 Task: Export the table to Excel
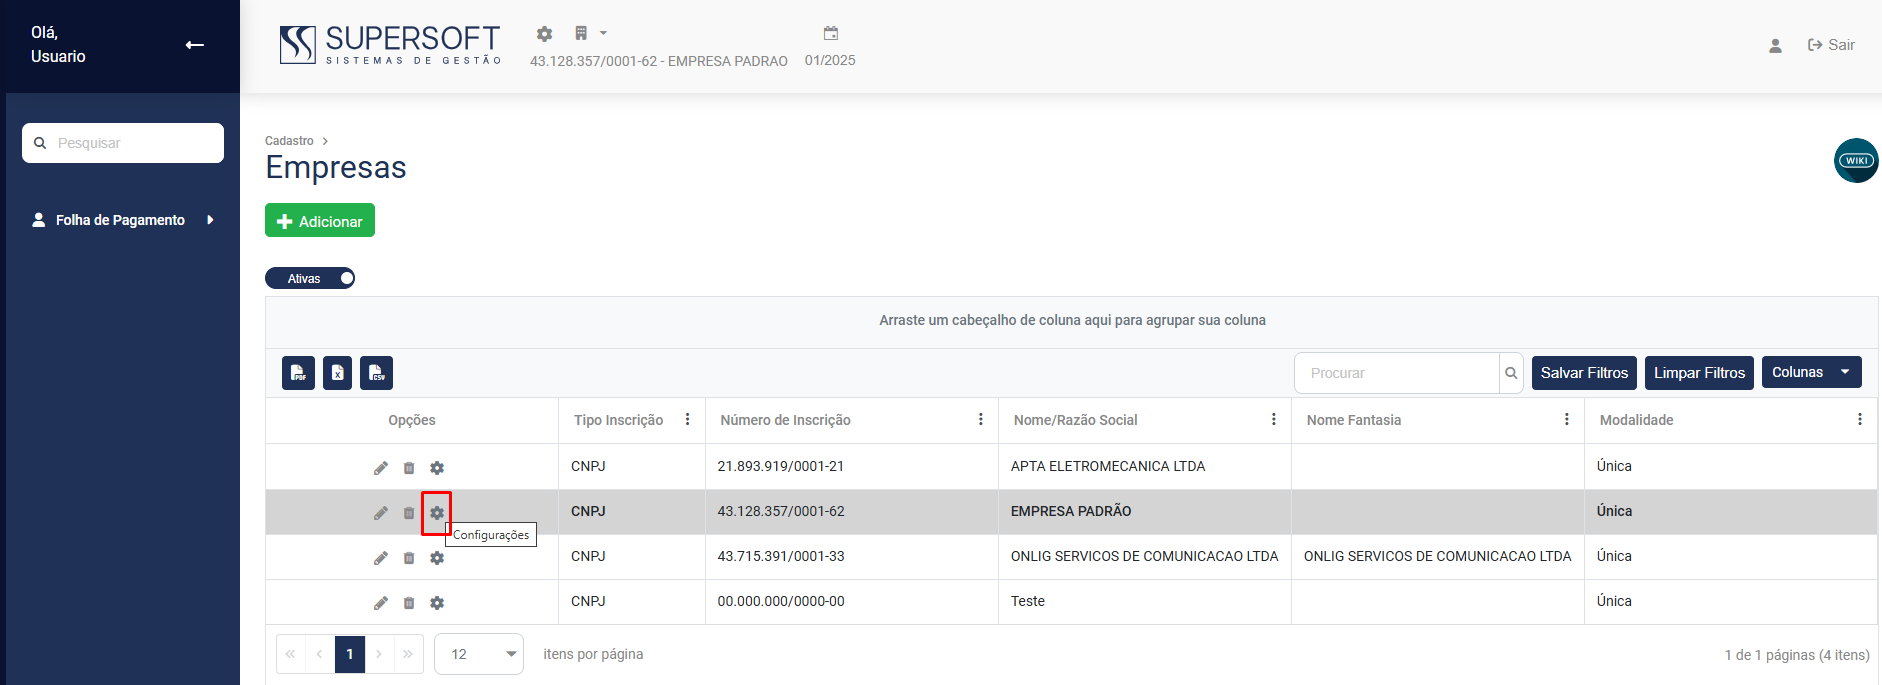(337, 373)
